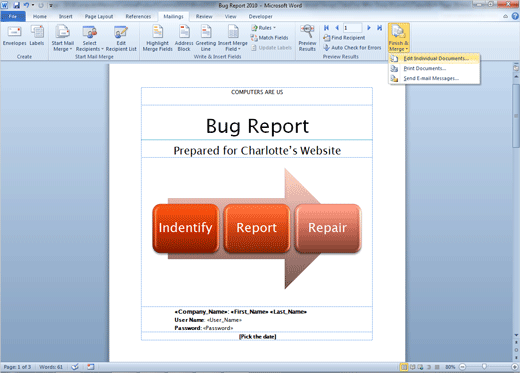520x373 pixels.
Task: Click the Save icon in Quick Access toolbar
Action: pyautogui.click(x=16, y=5)
